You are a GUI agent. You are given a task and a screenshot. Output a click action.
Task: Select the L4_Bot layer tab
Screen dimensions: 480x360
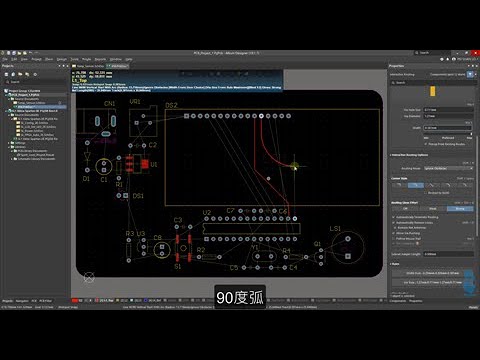[152, 300]
